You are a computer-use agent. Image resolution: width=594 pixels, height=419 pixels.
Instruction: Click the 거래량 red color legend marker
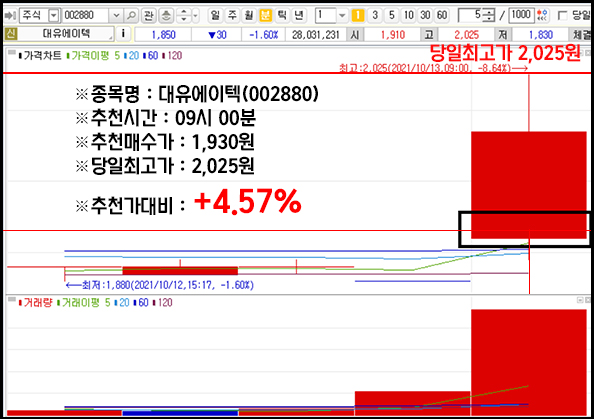point(20,303)
